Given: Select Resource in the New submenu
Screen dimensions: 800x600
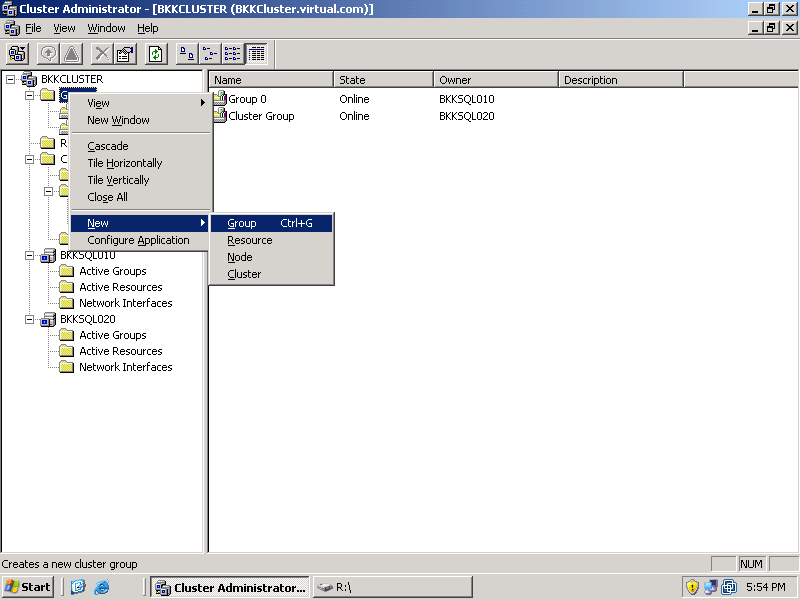Looking at the screenshot, I should (x=271, y=240).
